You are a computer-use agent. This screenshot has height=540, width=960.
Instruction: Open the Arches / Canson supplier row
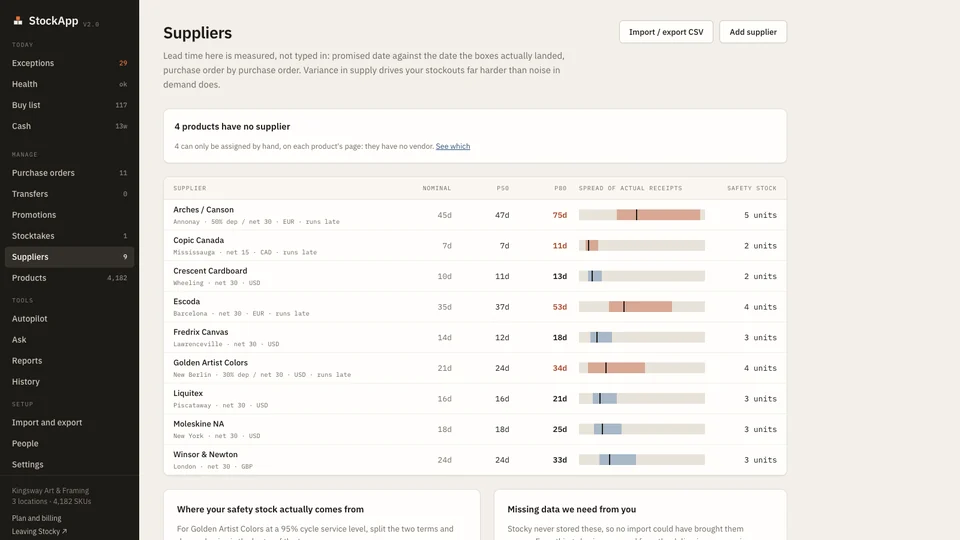click(x=475, y=215)
